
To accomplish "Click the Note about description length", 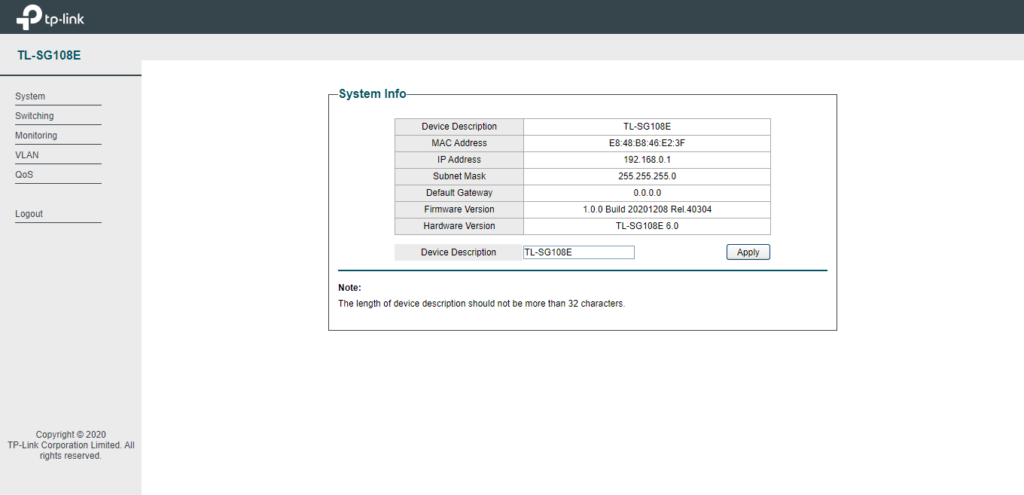I will (481, 303).
